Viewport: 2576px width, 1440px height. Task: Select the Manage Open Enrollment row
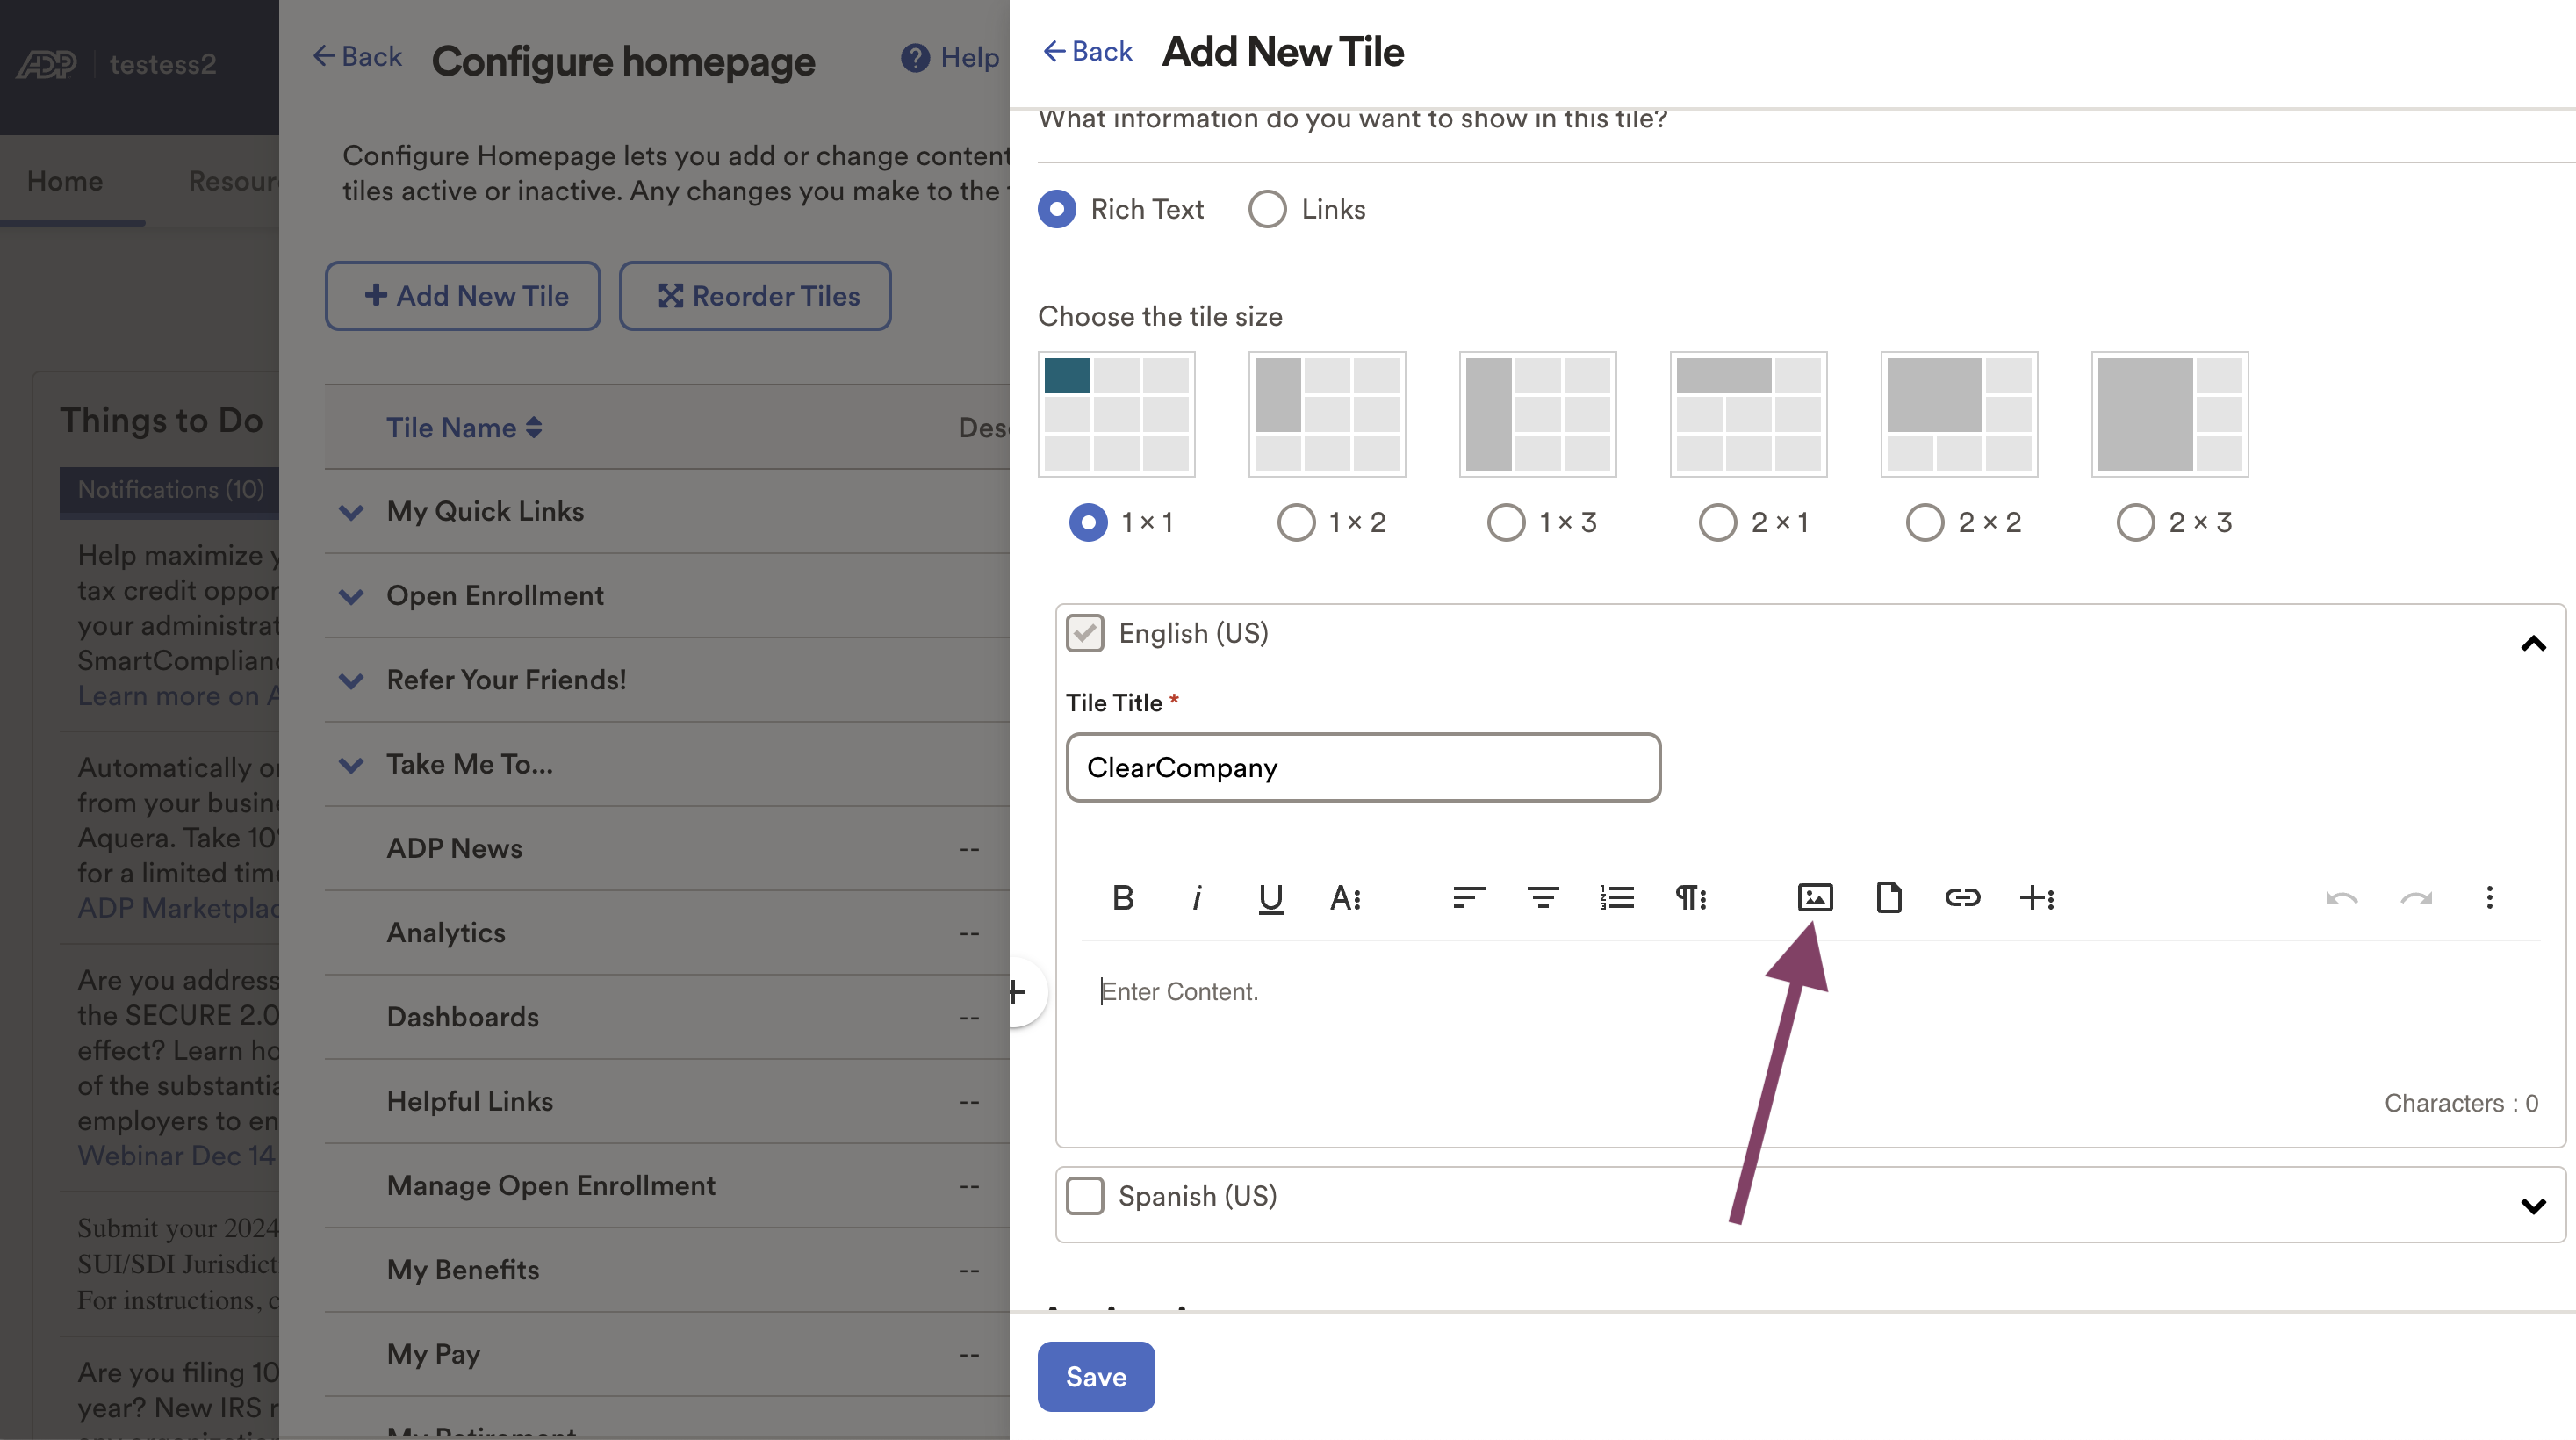(x=667, y=1186)
